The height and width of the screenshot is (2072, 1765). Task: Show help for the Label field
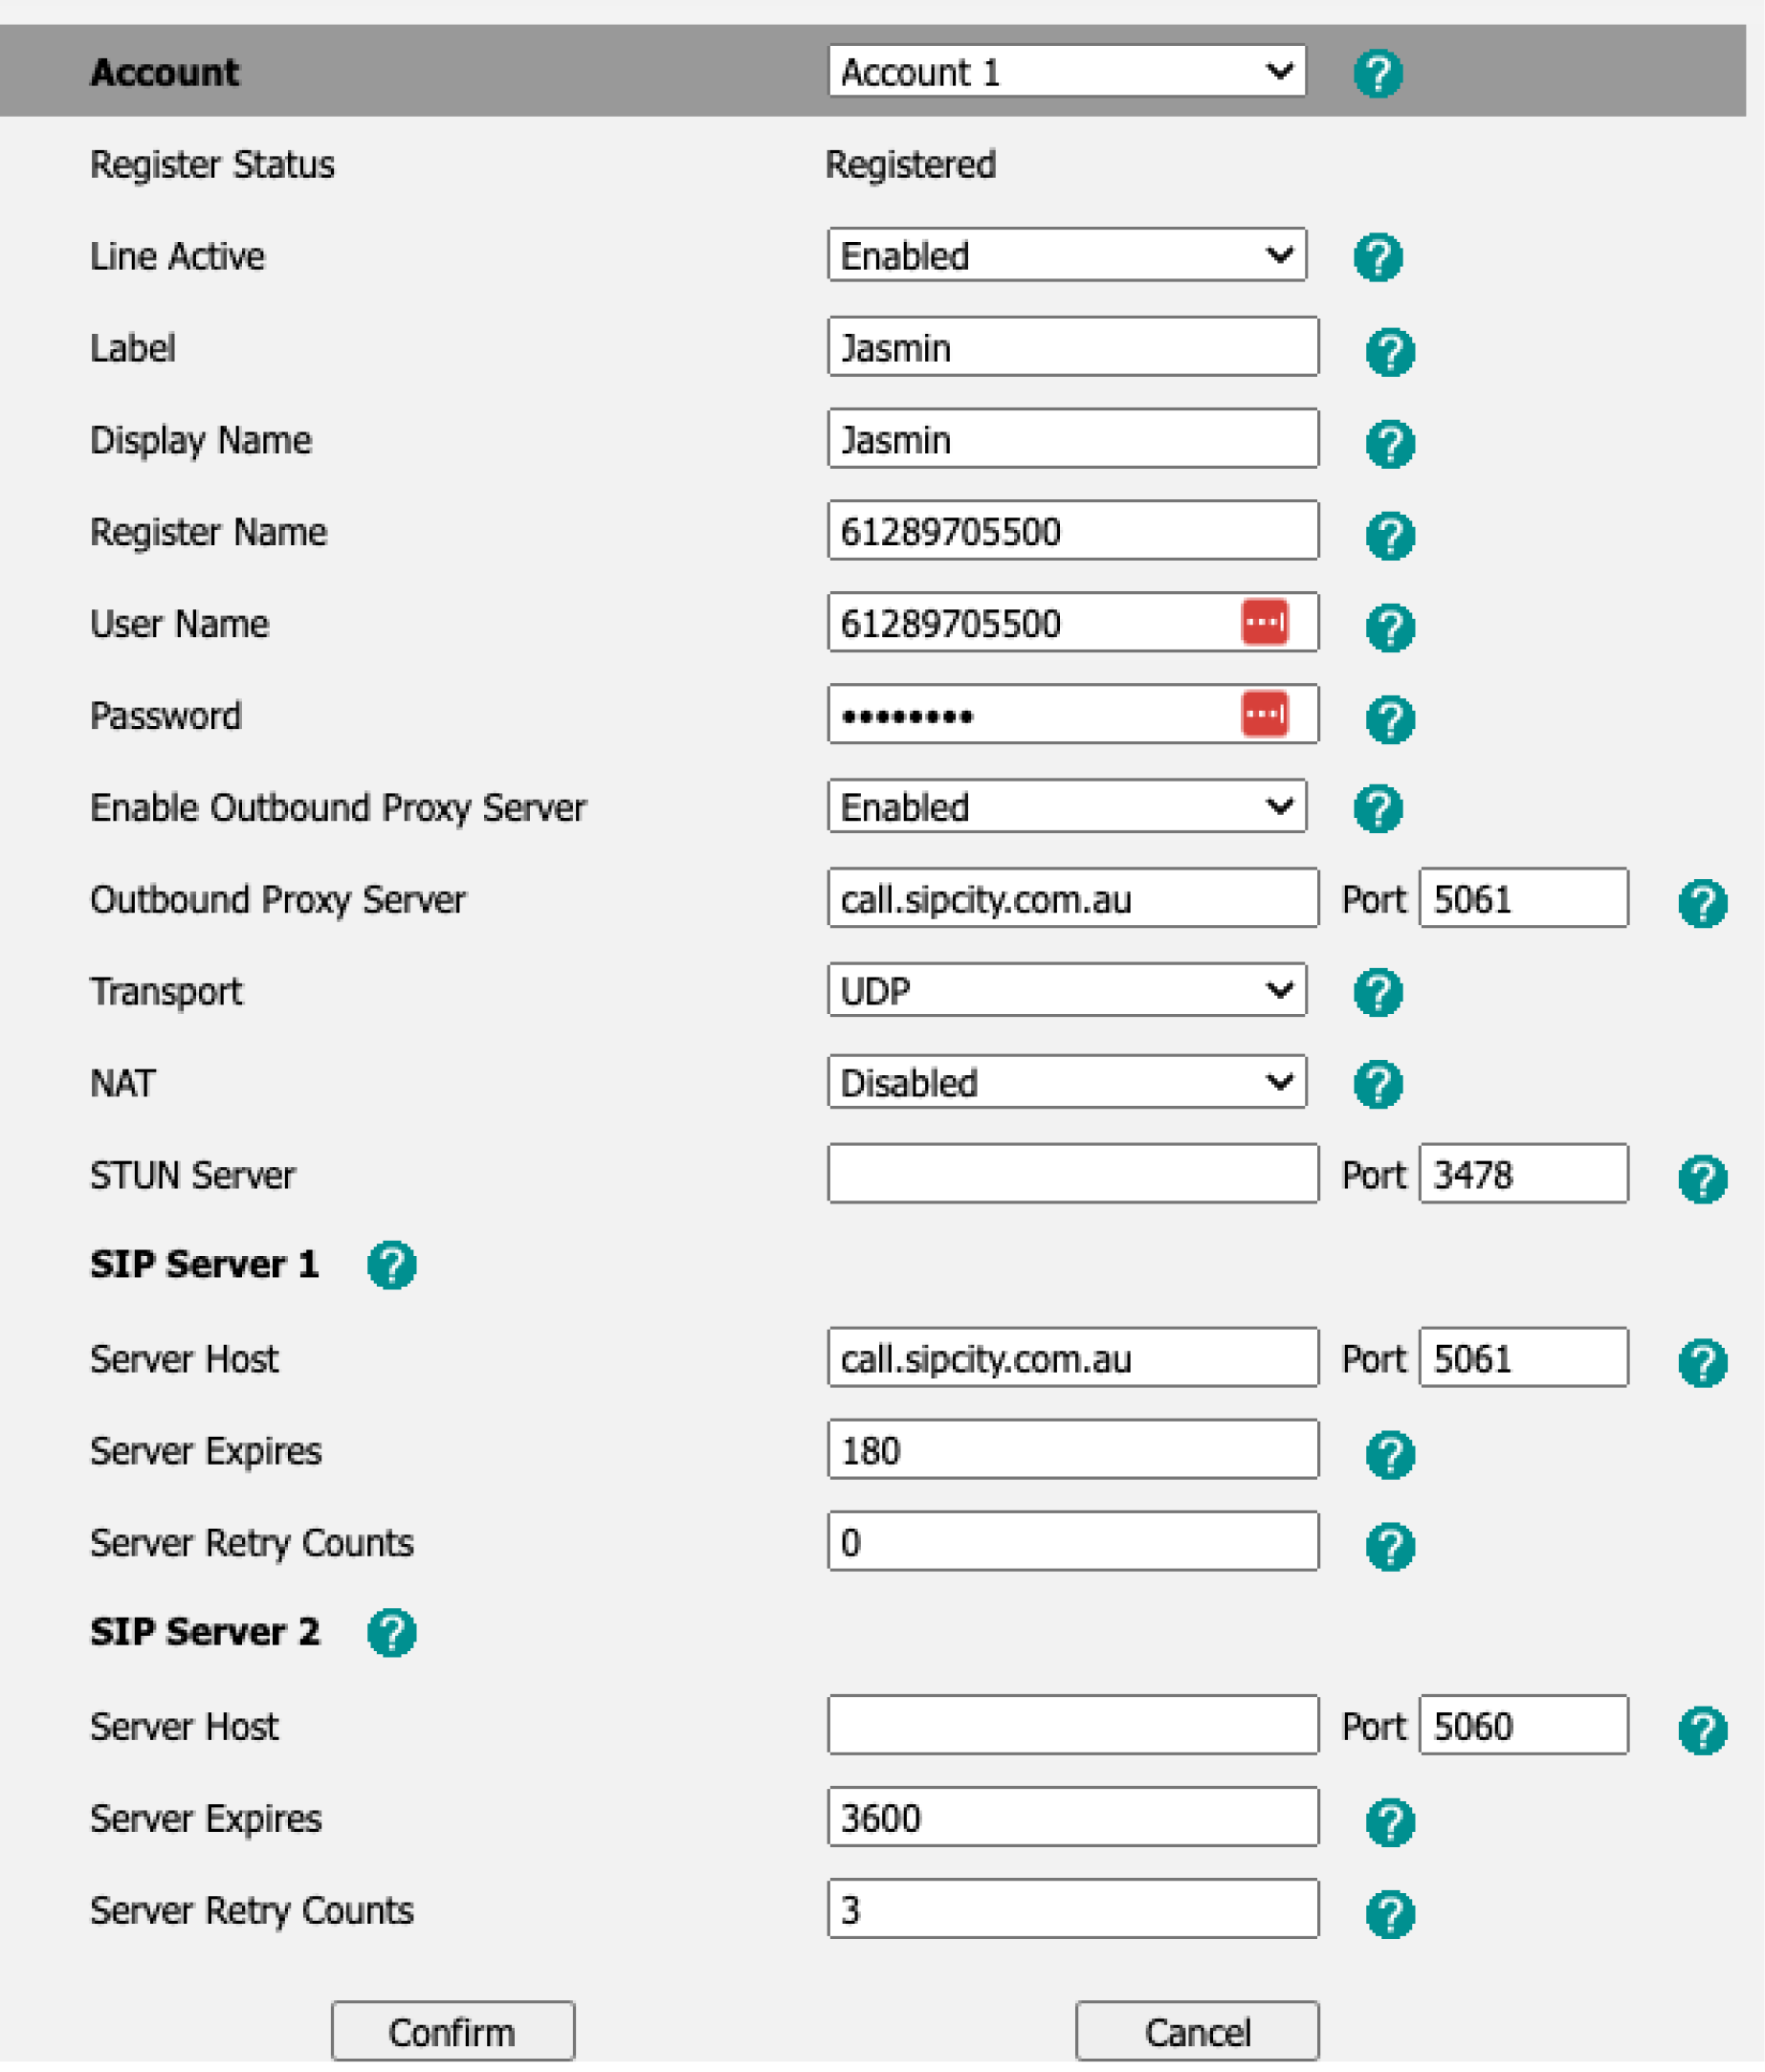point(1389,352)
